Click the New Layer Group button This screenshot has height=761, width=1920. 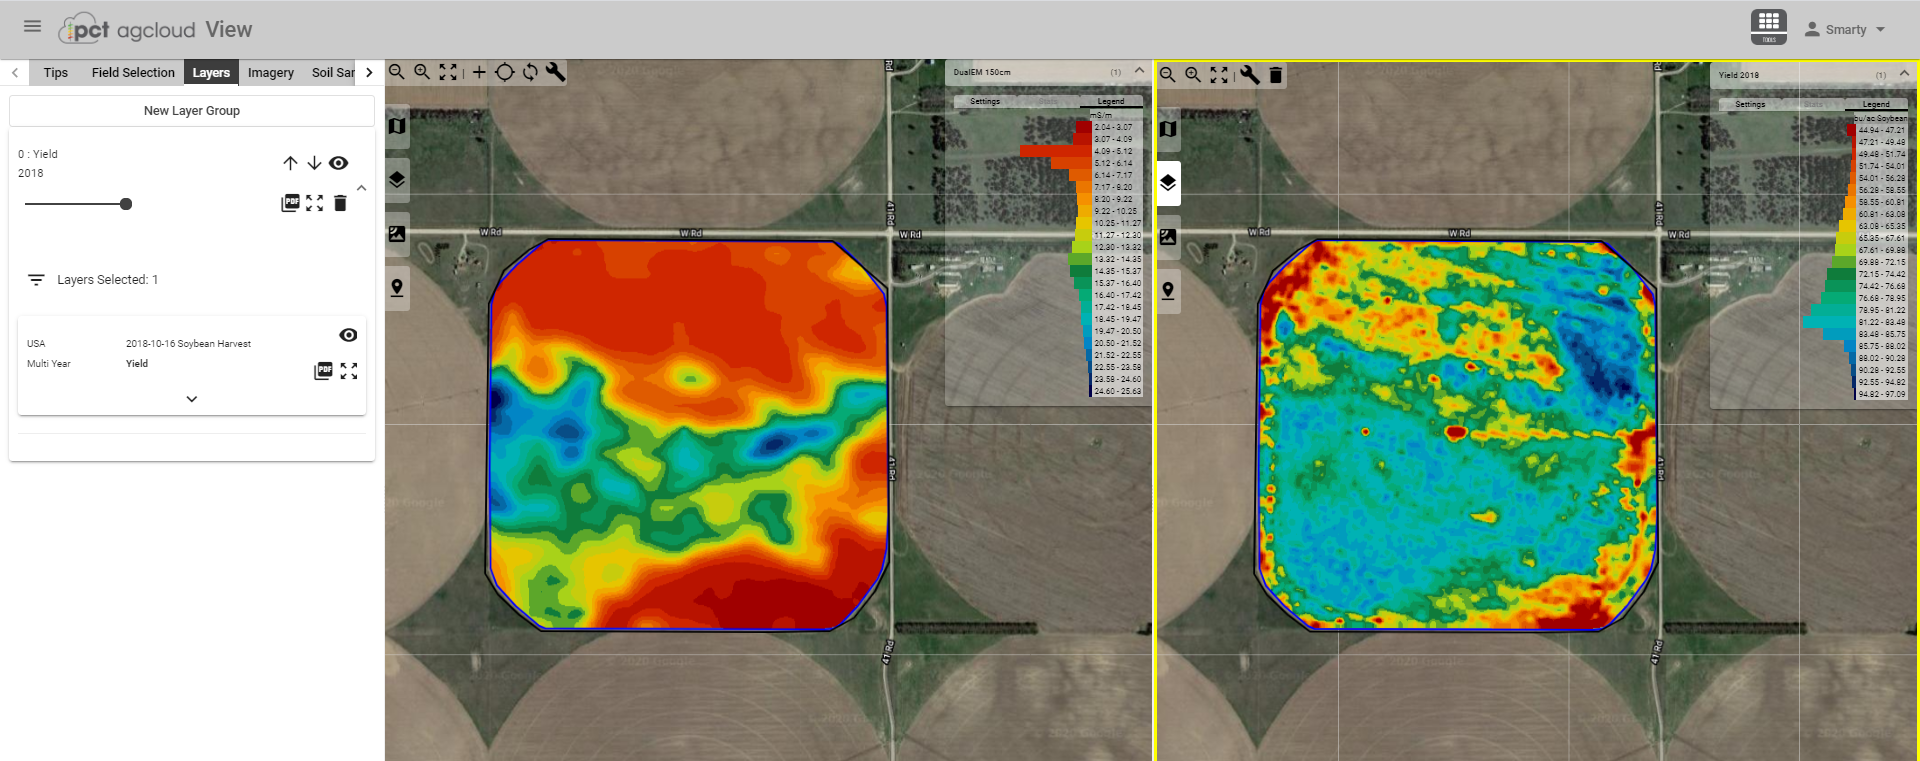click(192, 111)
